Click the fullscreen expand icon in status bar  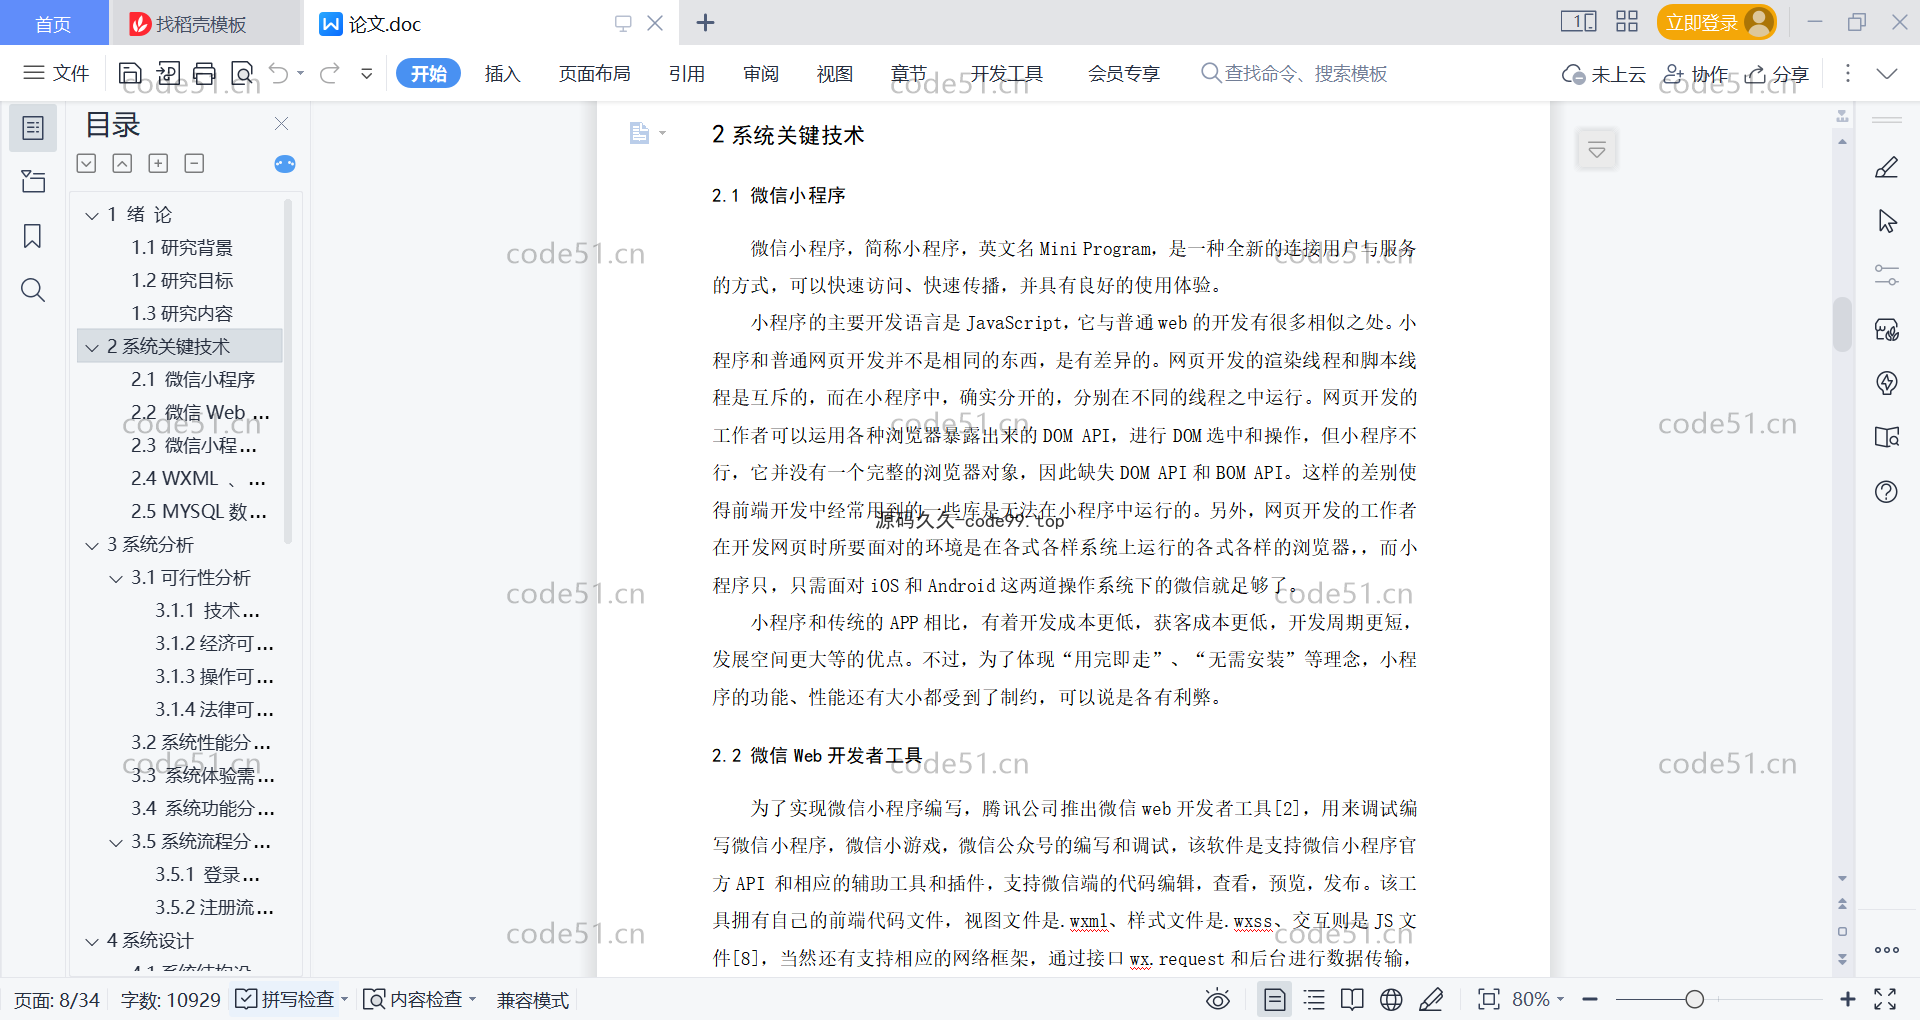pos(1885,999)
